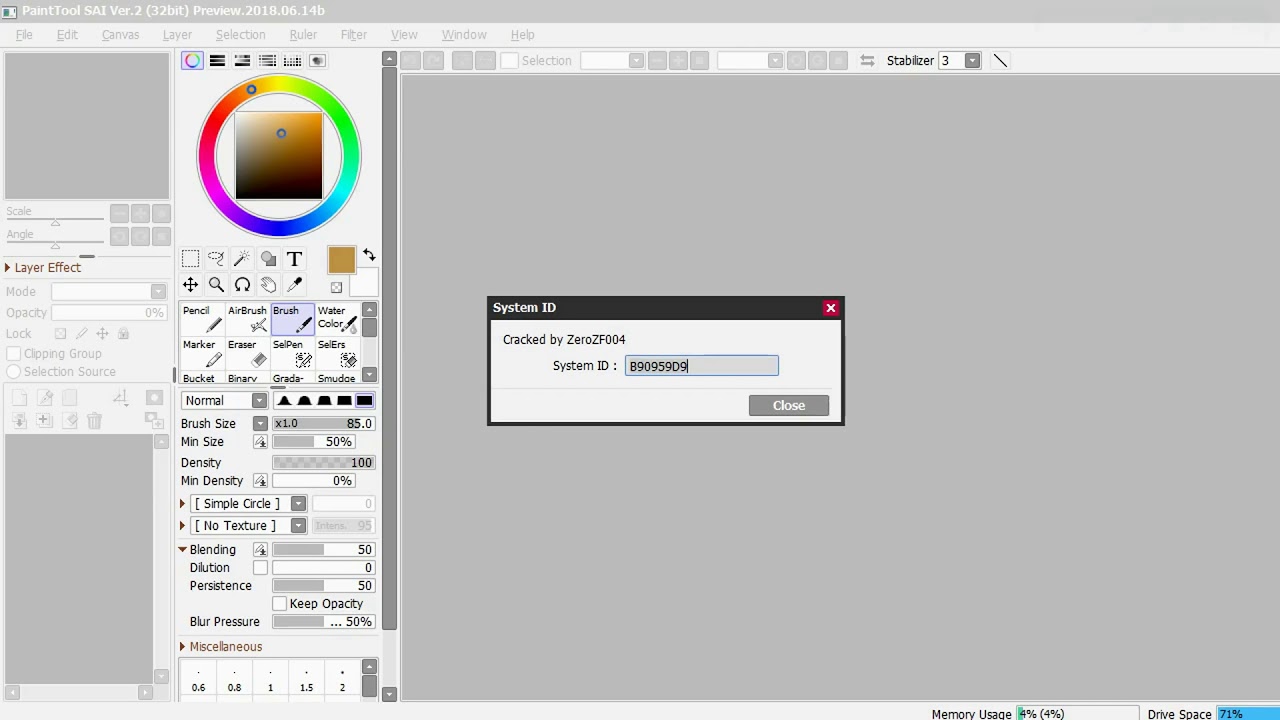Show the color wheel panel
The width and height of the screenshot is (1280, 720).
click(x=192, y=61)
